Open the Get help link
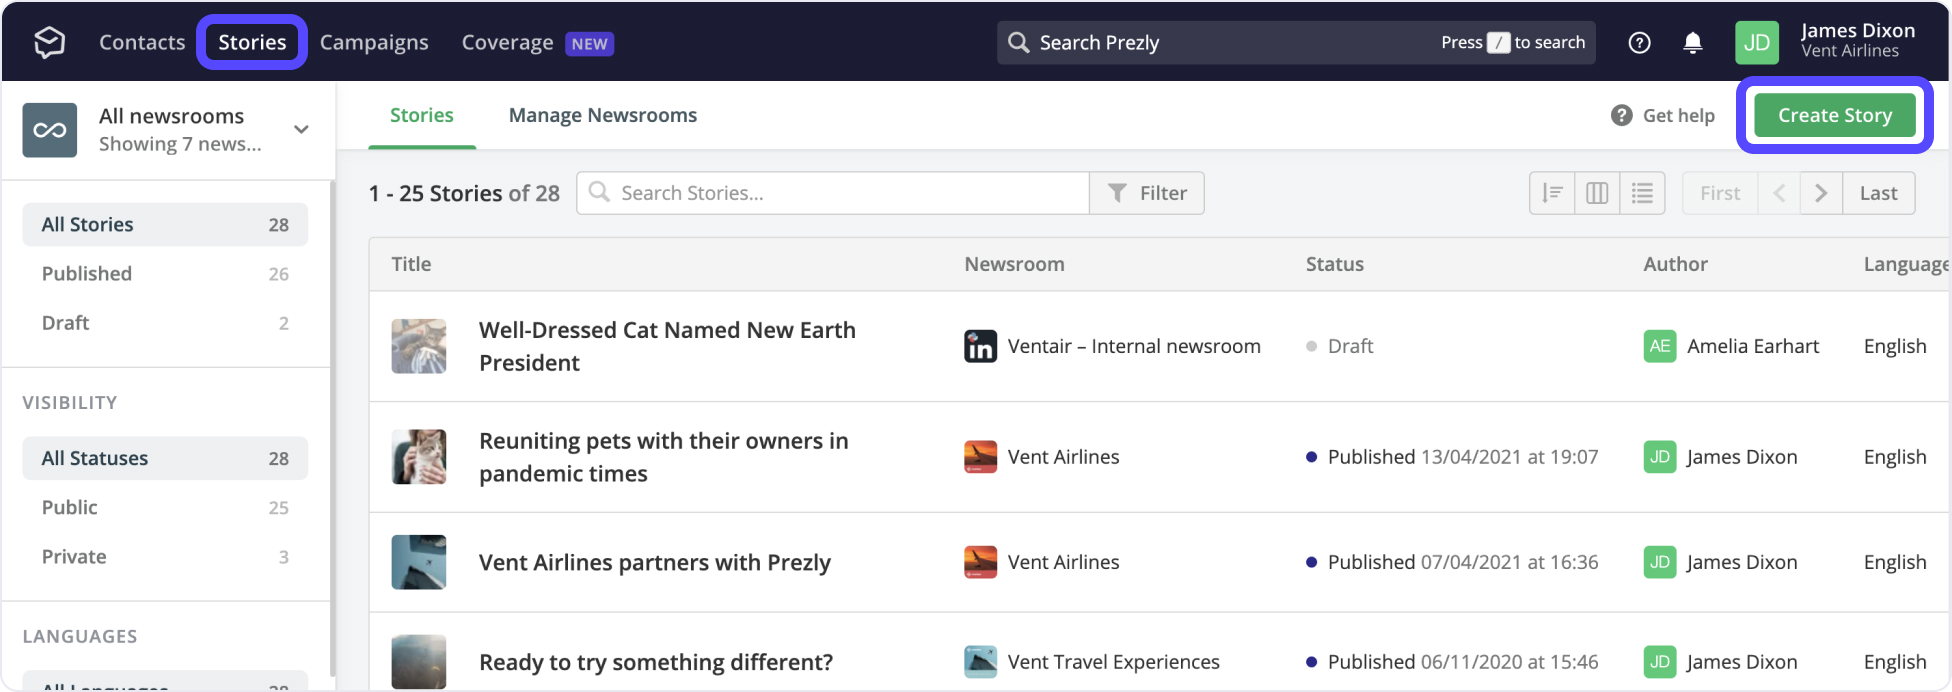The image size is (1952, 692). [x=1663, y=115]
